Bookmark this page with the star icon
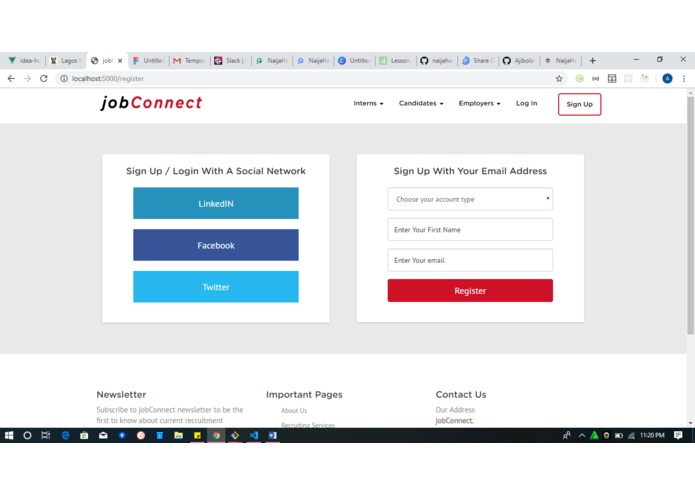Viewport: 695px width, 494px height. point(559,78)
